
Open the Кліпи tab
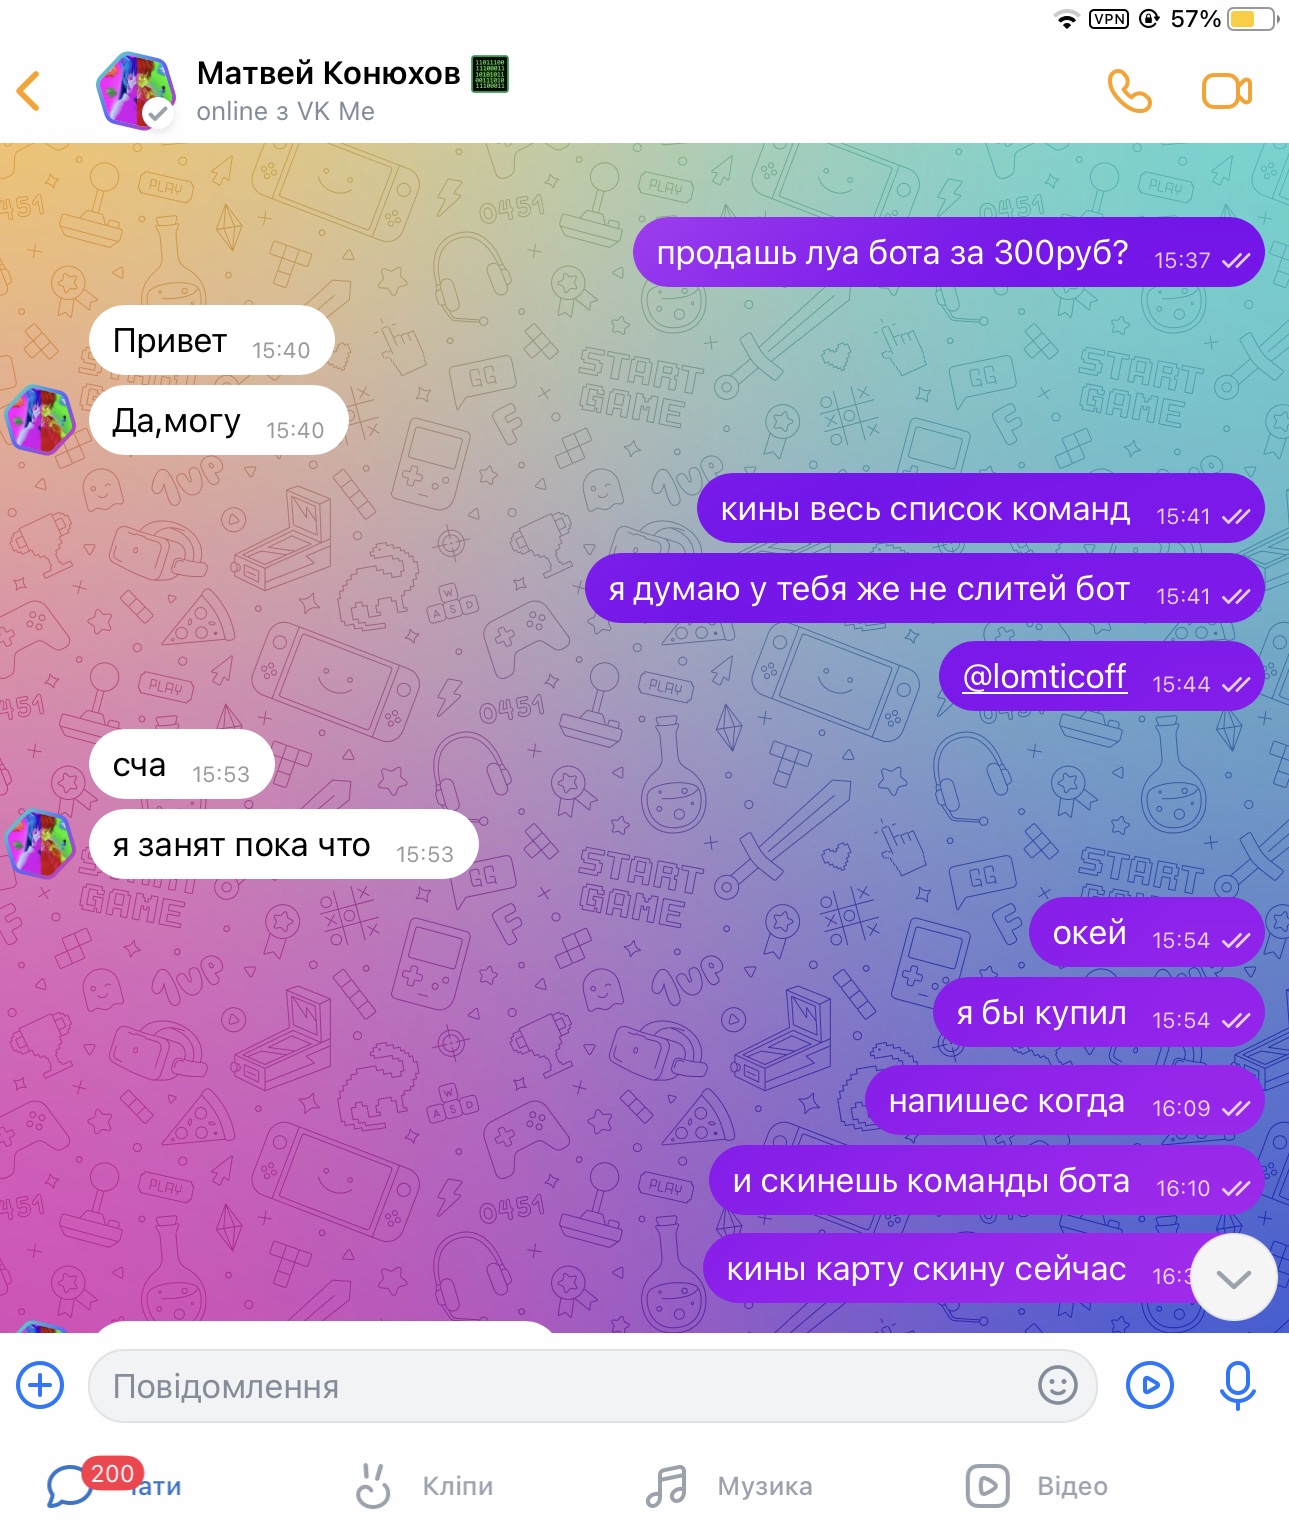point(425,1486)
